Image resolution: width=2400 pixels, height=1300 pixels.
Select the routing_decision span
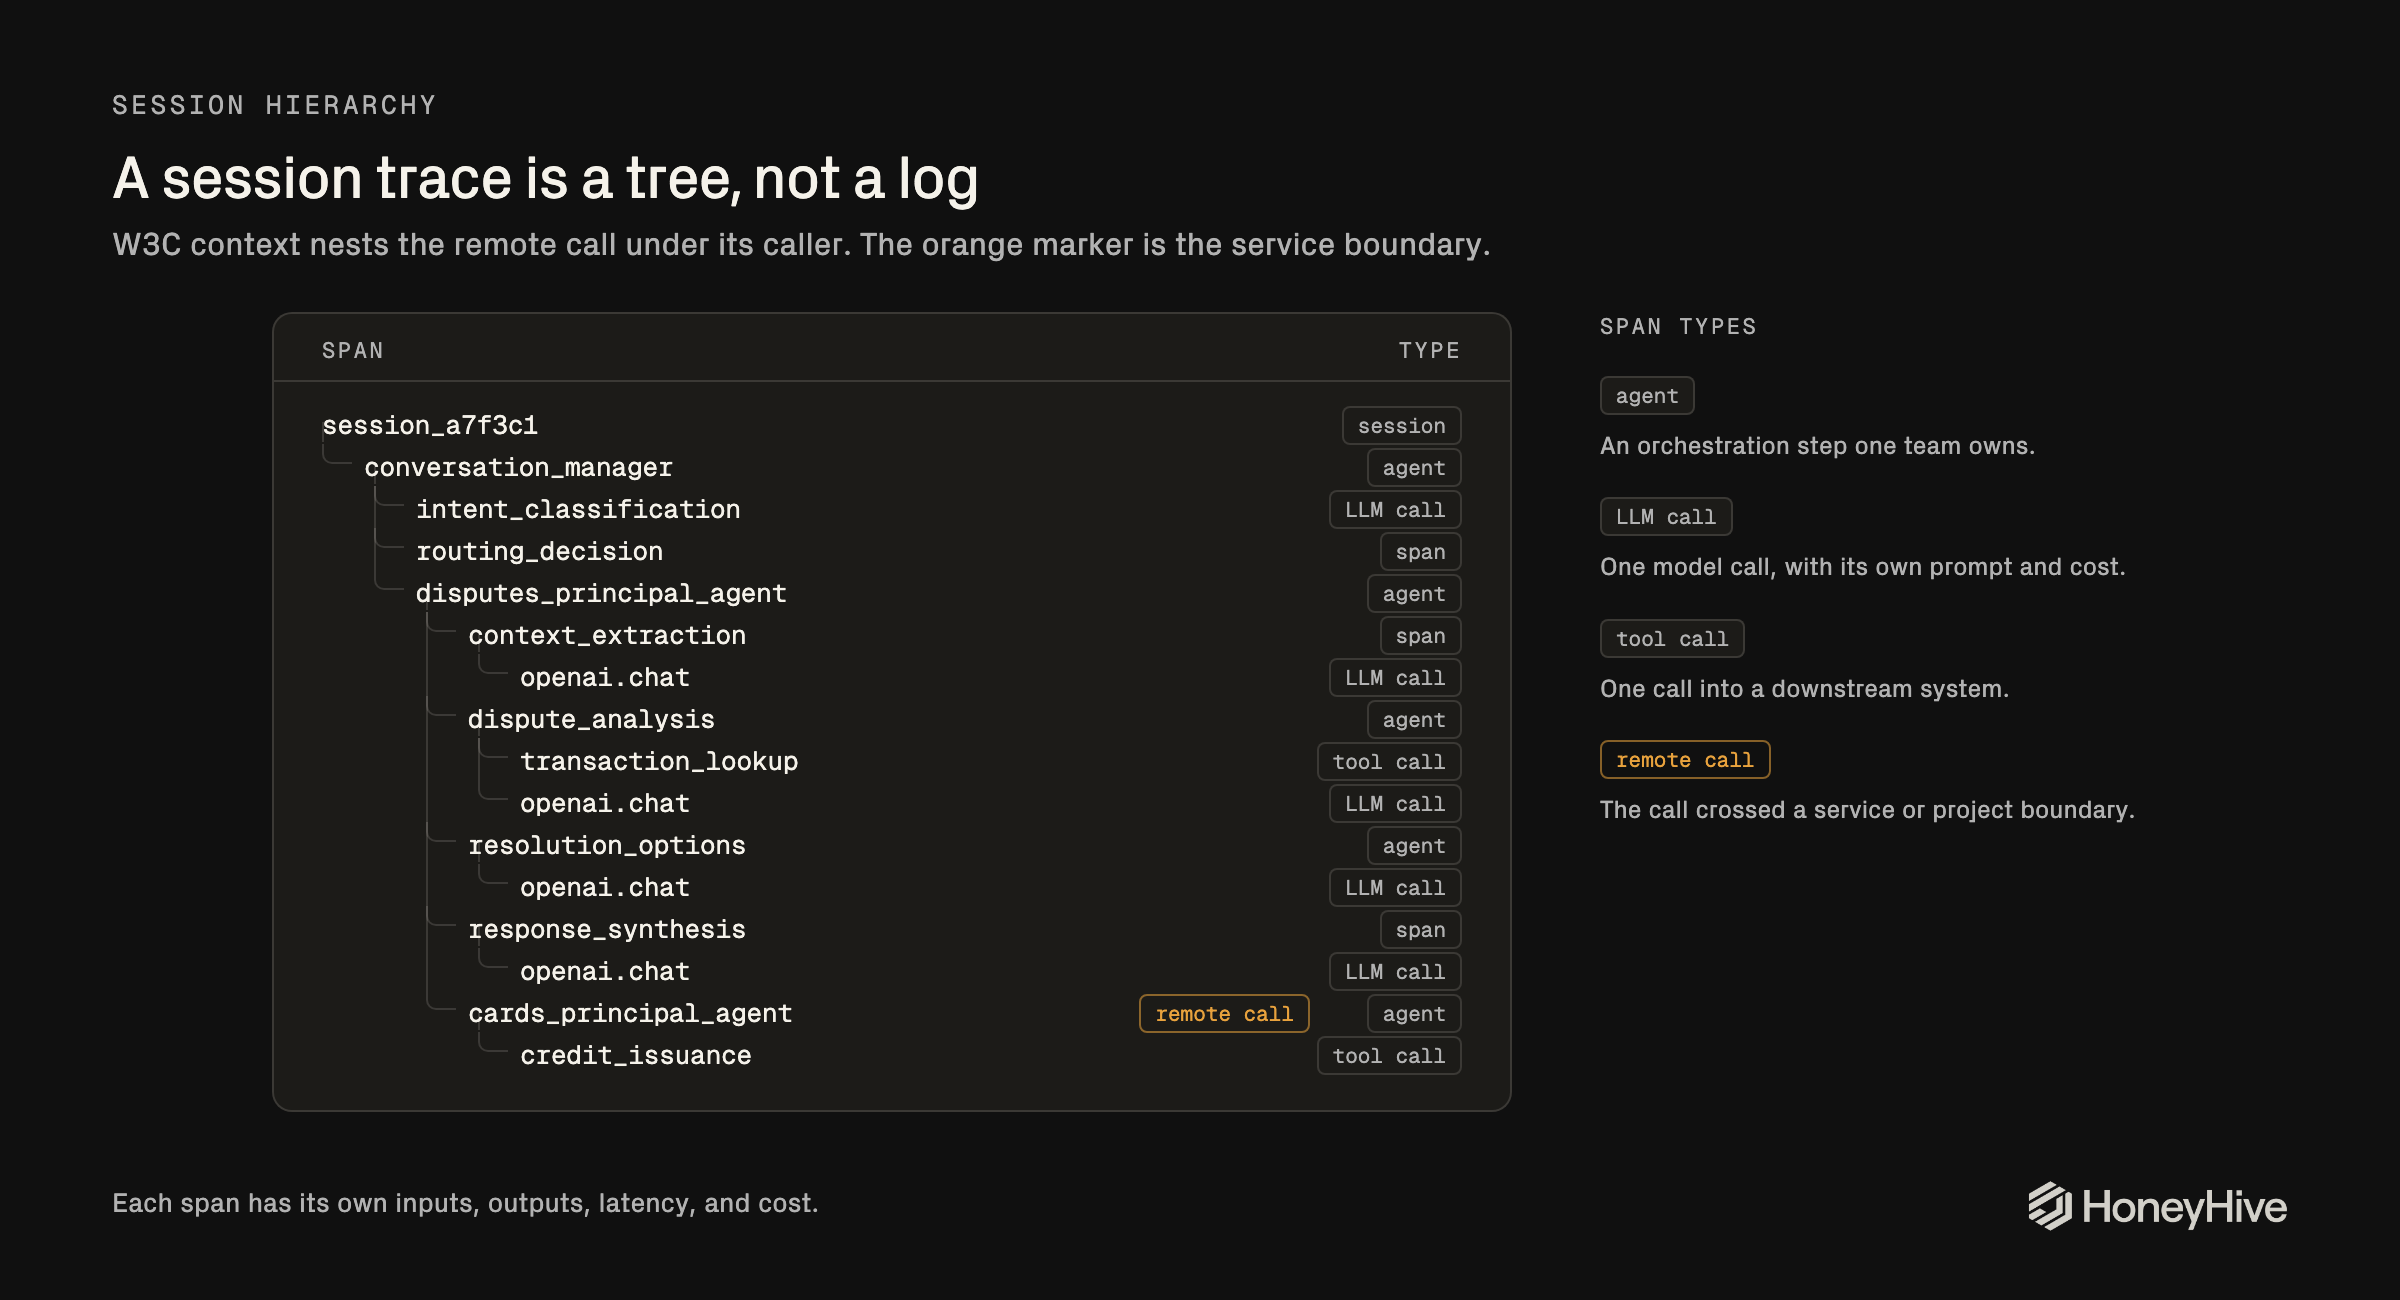point(539,552)
